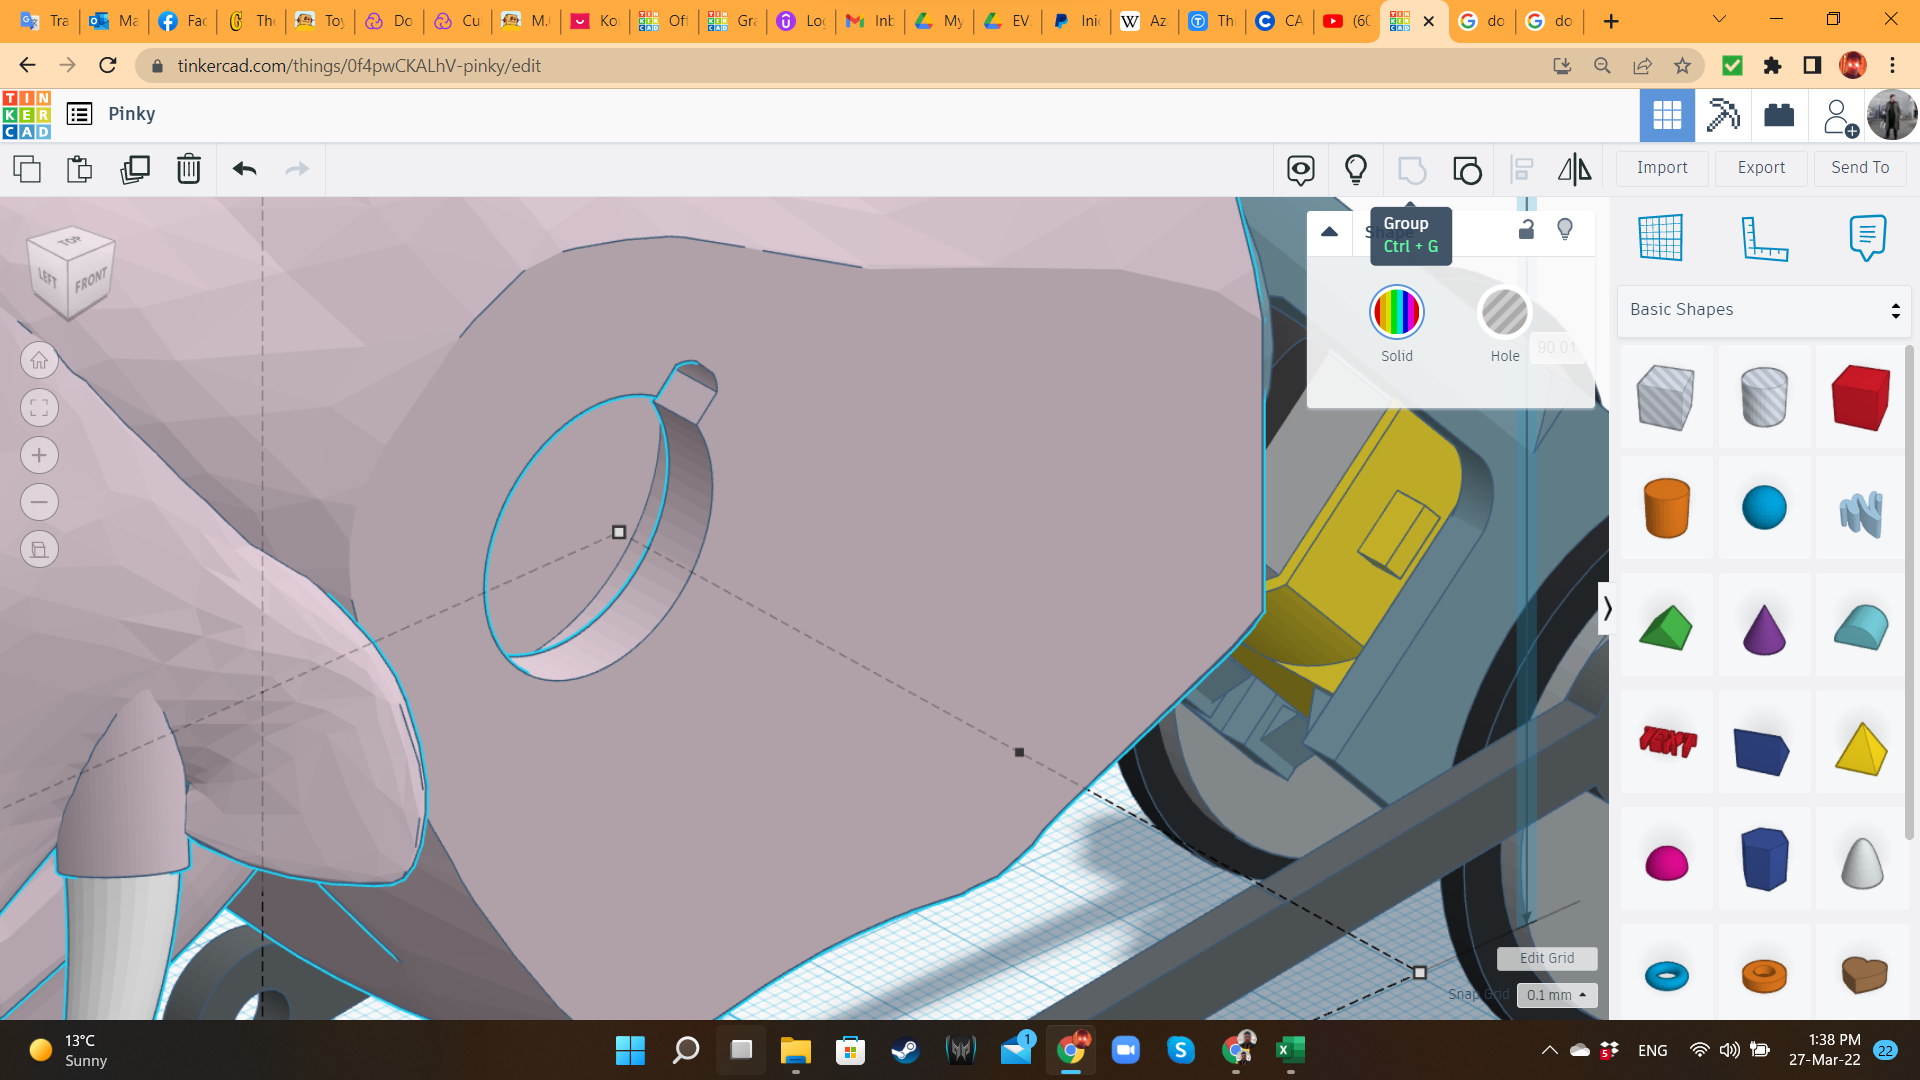The width and height of the screenshot is (1920, 1080).
Task: Click the Export button
Action: [x=1761, y=168]
